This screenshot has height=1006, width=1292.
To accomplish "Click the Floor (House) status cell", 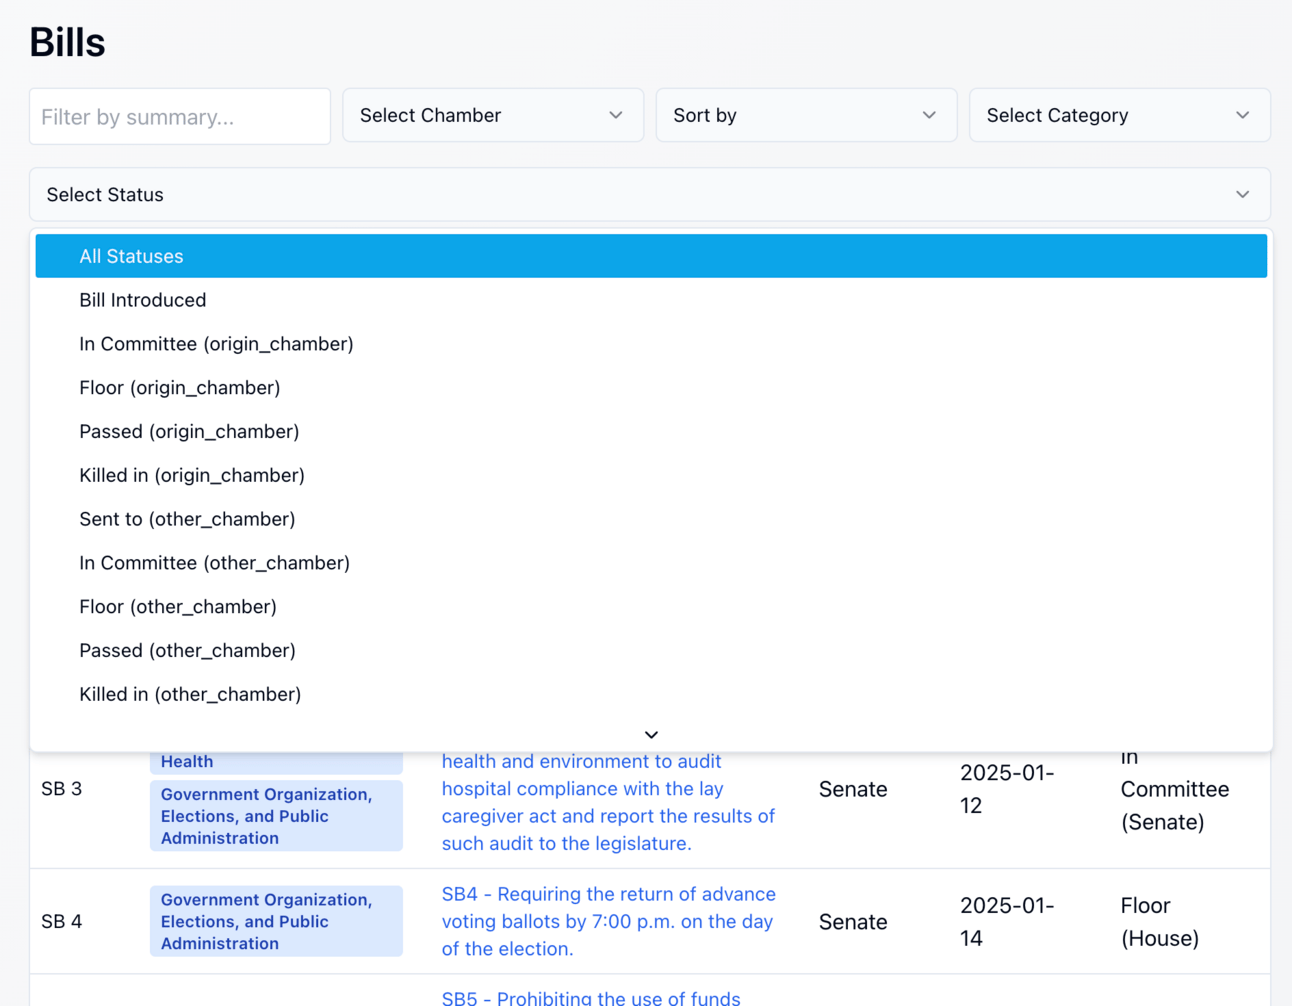I will 1160,921.
